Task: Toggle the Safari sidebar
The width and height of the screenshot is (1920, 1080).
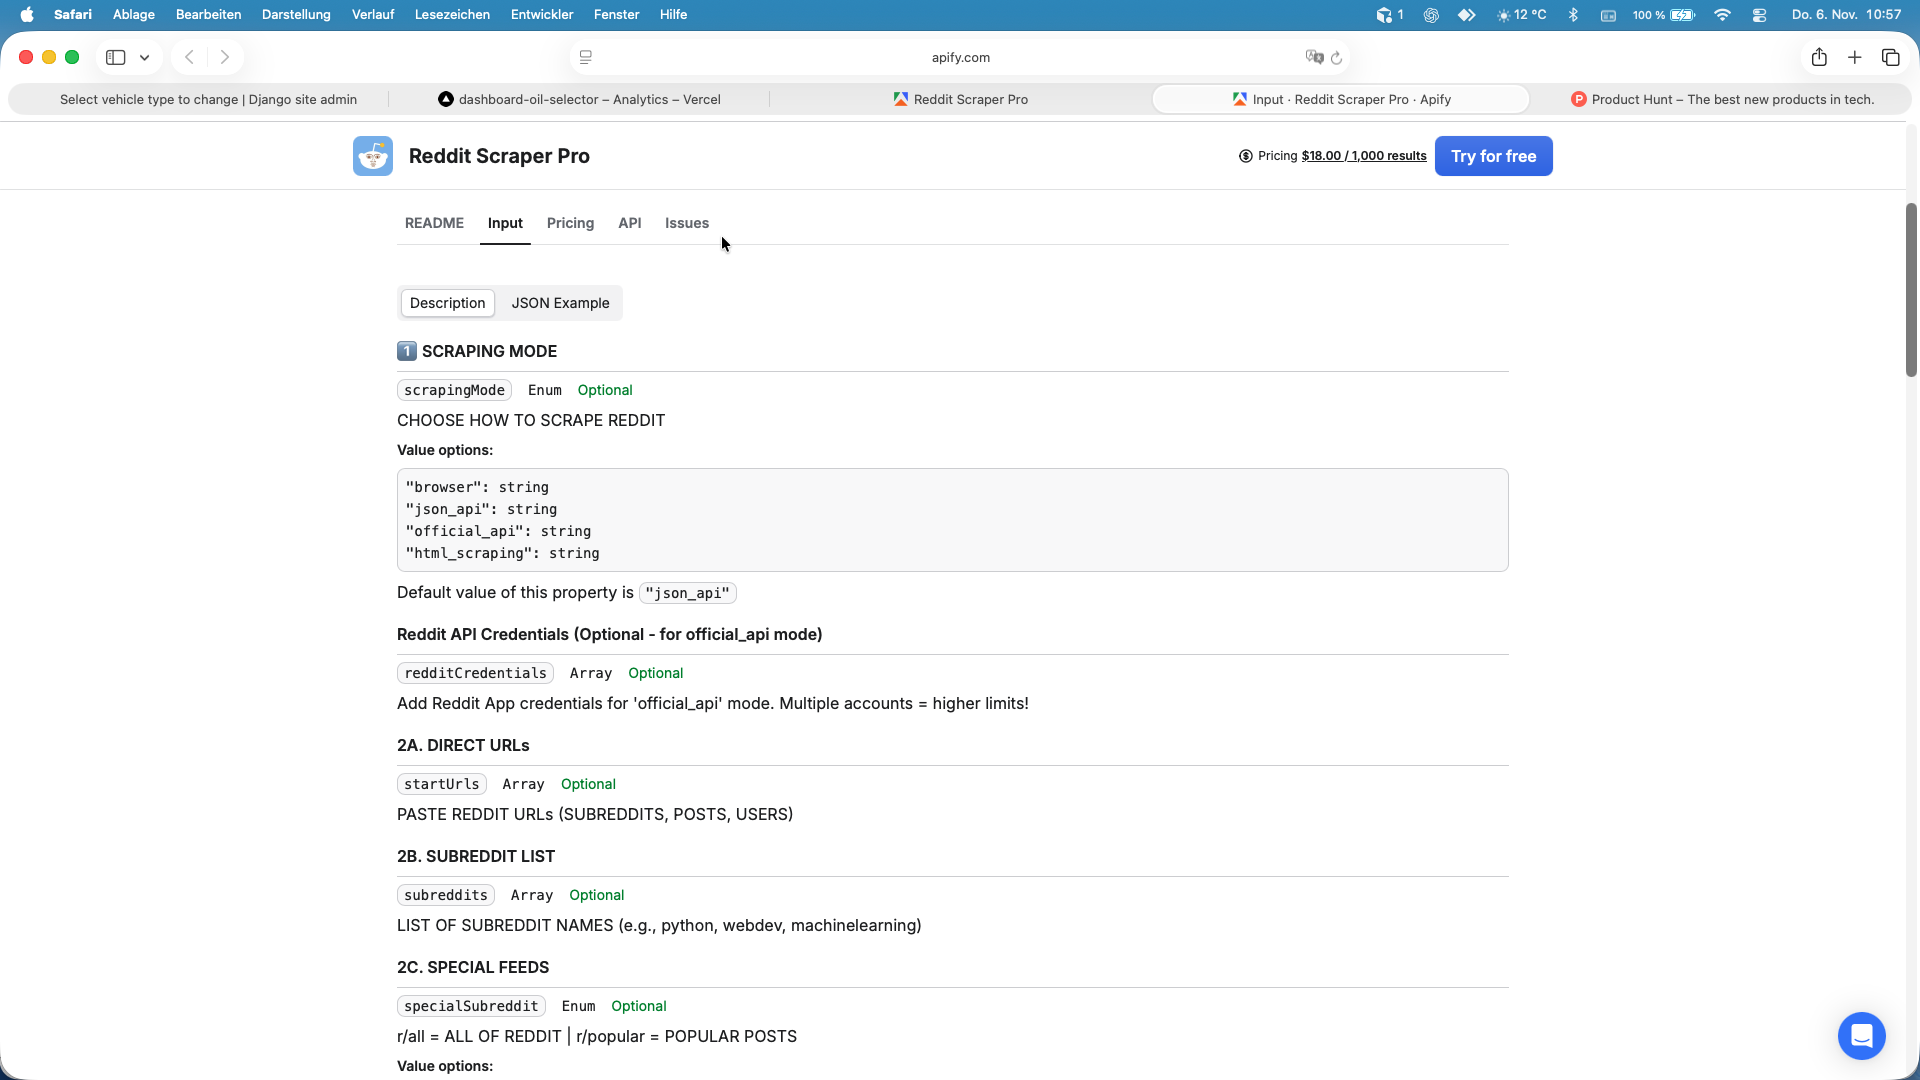Action: coord(114,57)
